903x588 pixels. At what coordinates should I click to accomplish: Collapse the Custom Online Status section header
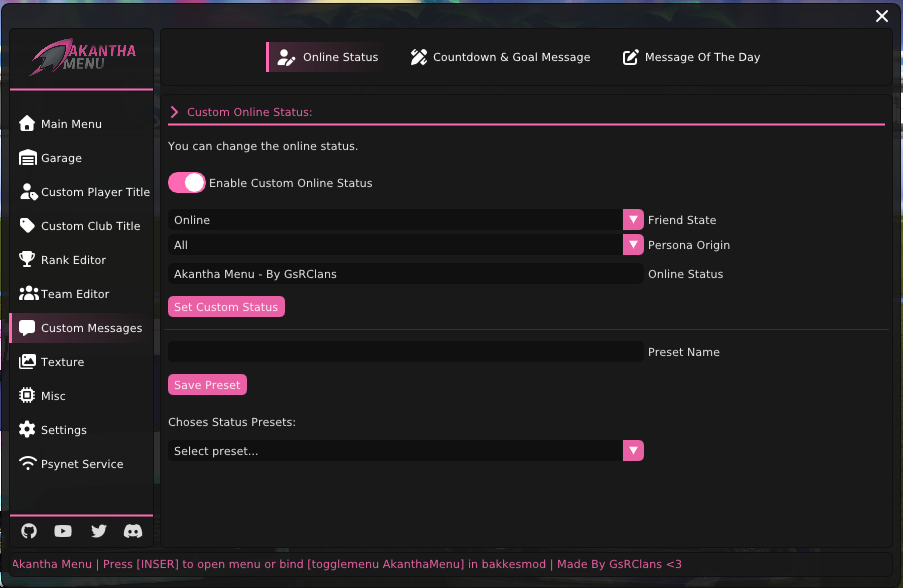(175, 111)
